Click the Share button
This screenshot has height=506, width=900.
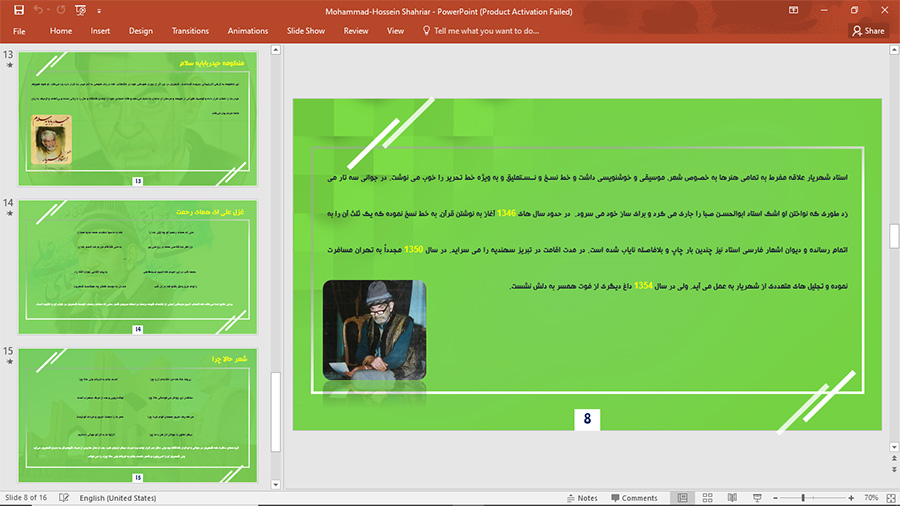pyautogui.click(x=868, y=31)
